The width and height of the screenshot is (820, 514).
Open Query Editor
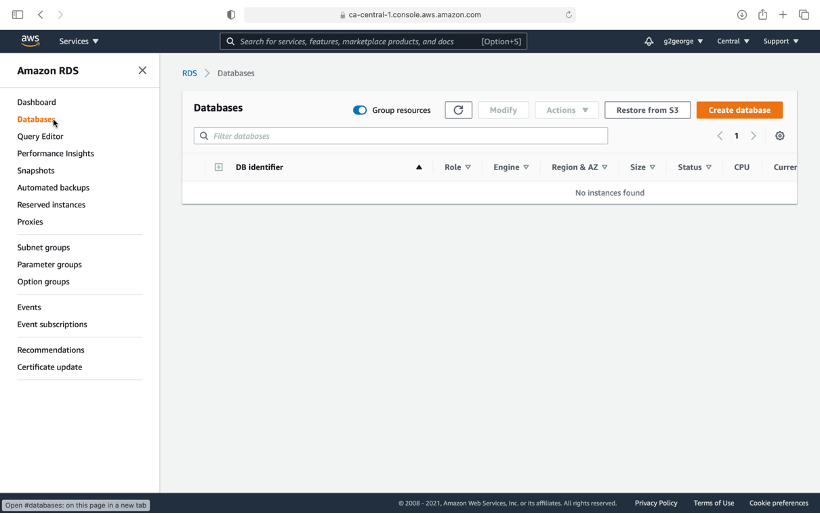pyautogui.click(x=40, y=136)
